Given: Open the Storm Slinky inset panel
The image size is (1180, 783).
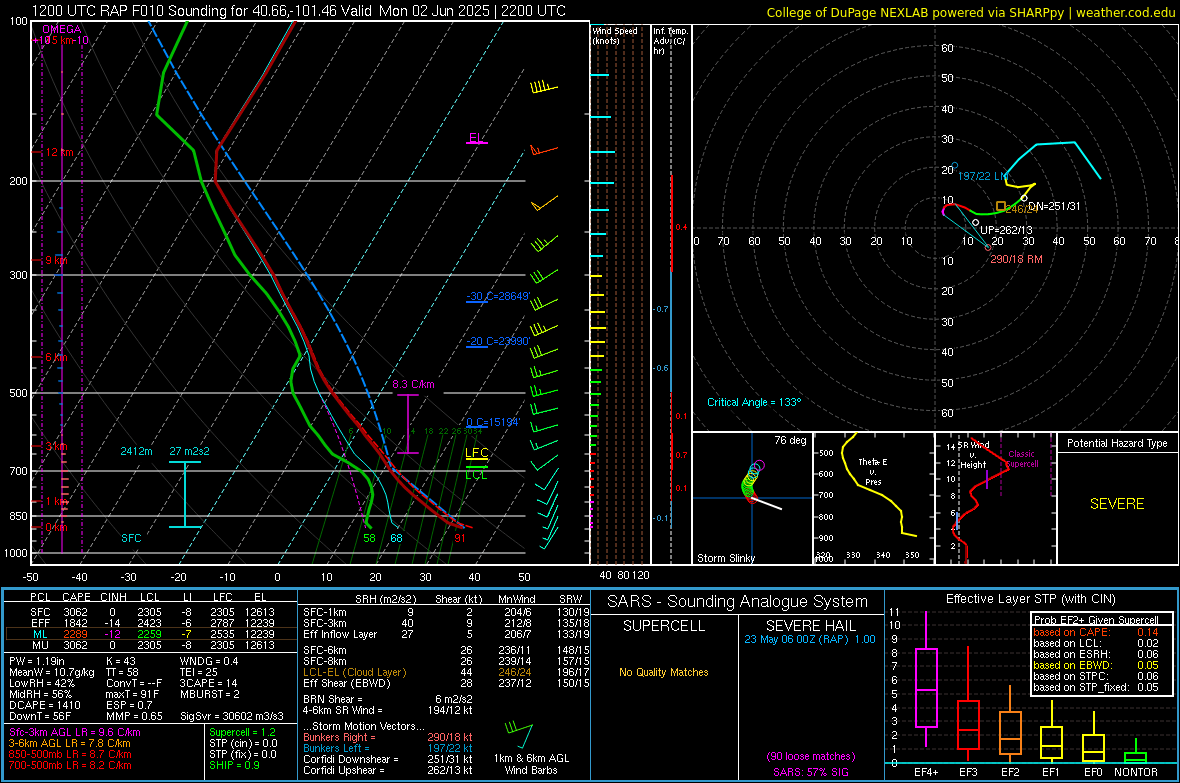Looking at the screenshot, I should click(x=752, y=498).
